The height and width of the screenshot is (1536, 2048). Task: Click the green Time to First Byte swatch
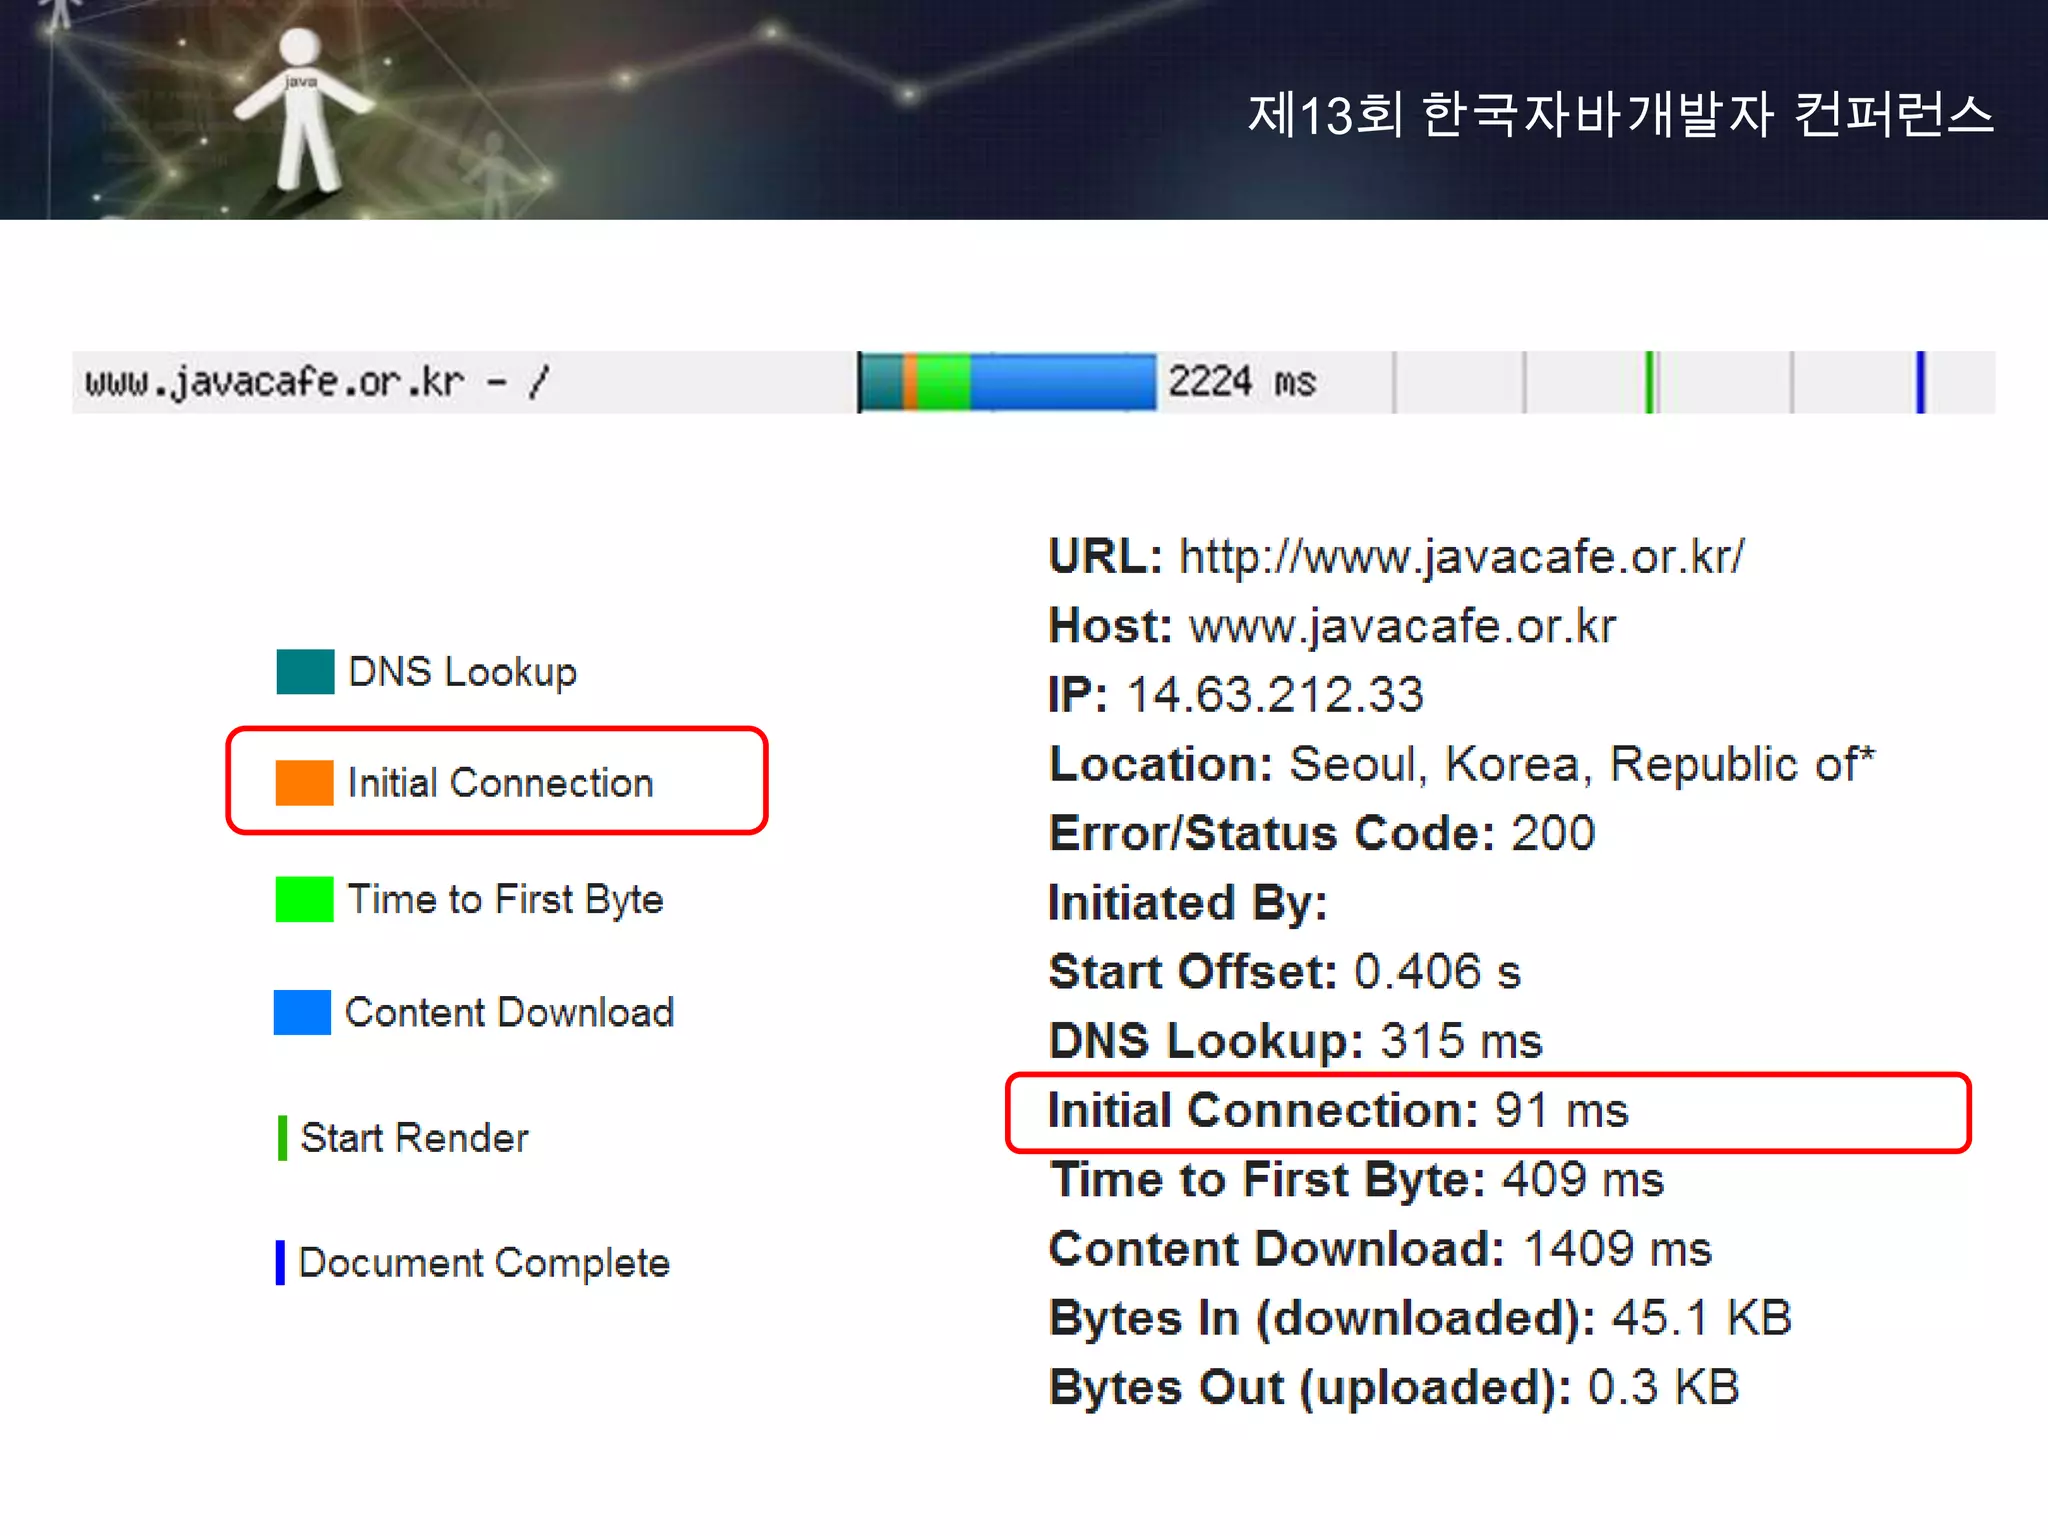click(304, 898)
